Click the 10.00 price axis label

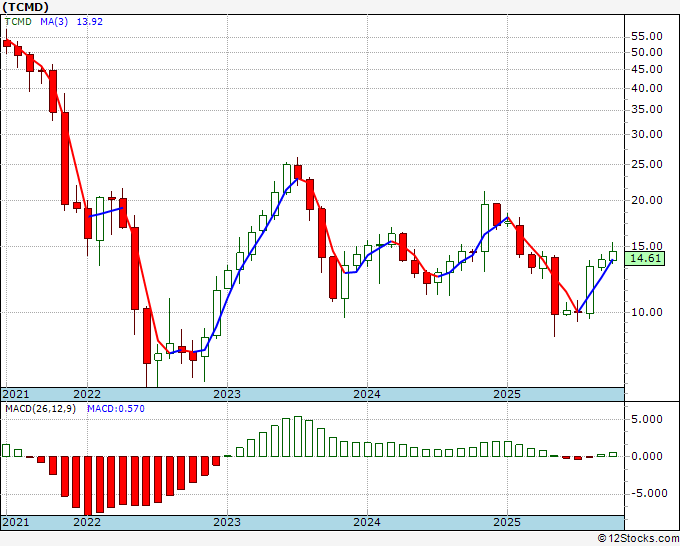click(647, 312)
